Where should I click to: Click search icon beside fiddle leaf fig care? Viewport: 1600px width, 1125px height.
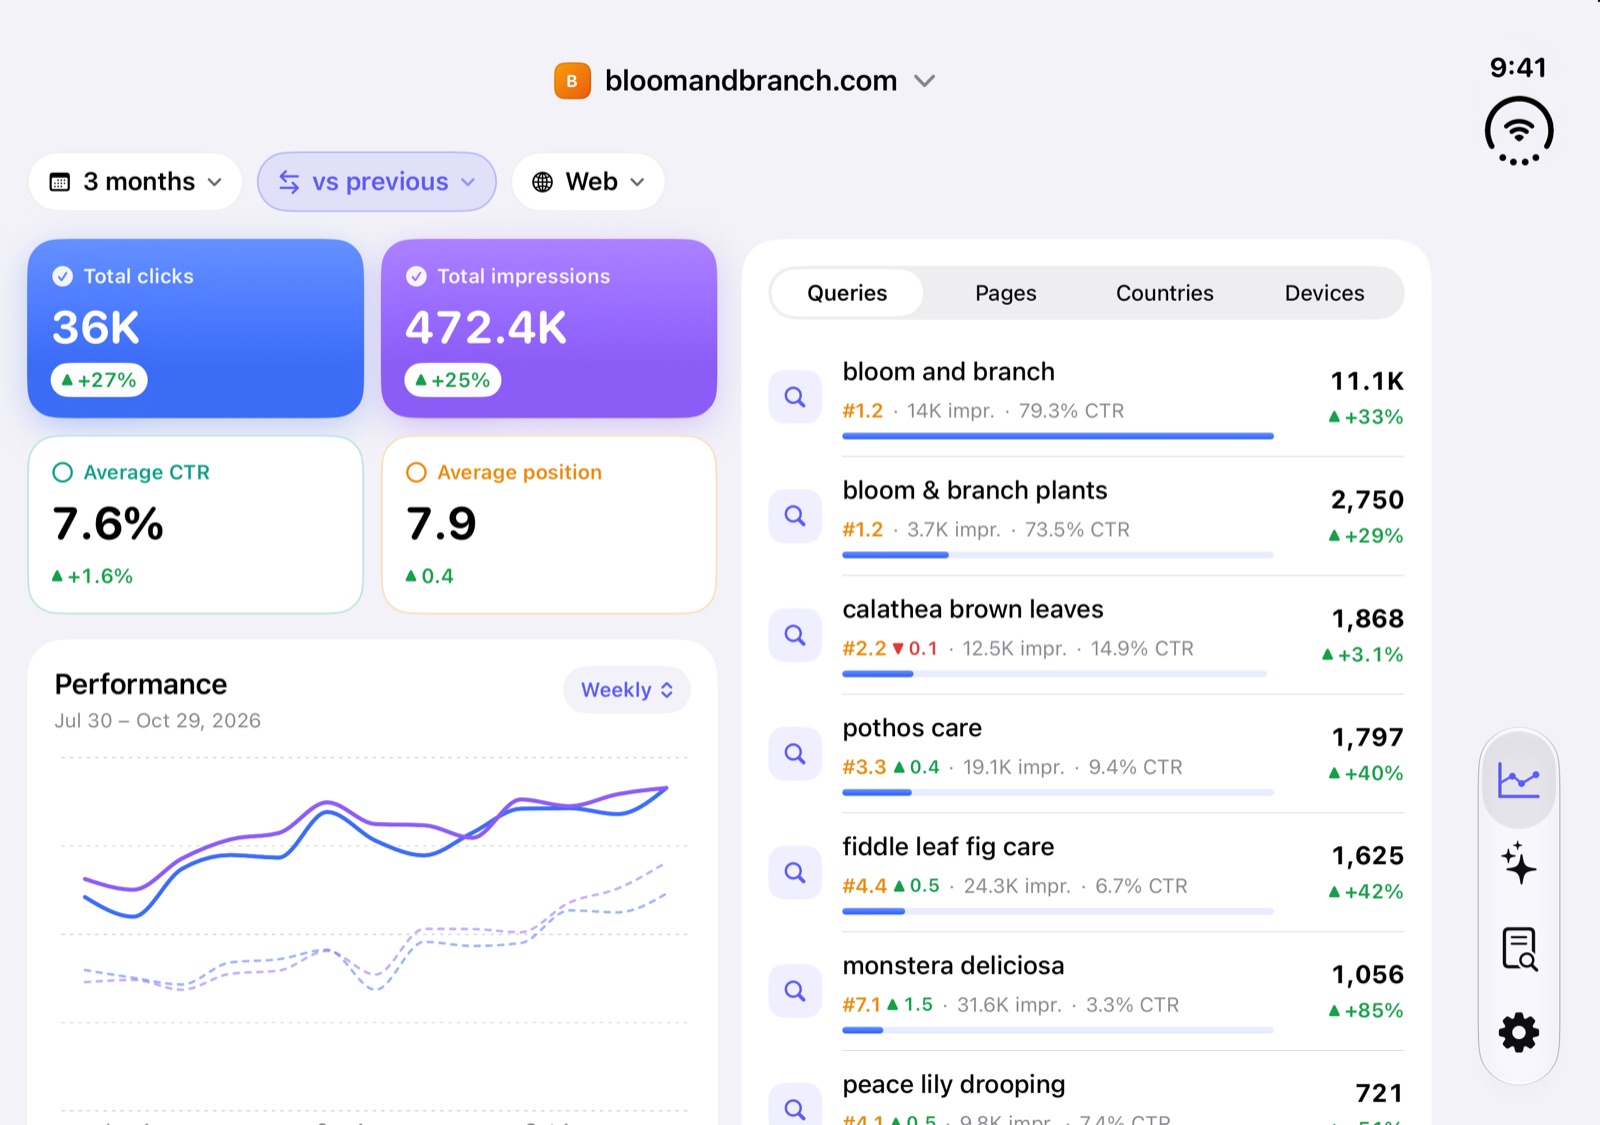[795, 872]
